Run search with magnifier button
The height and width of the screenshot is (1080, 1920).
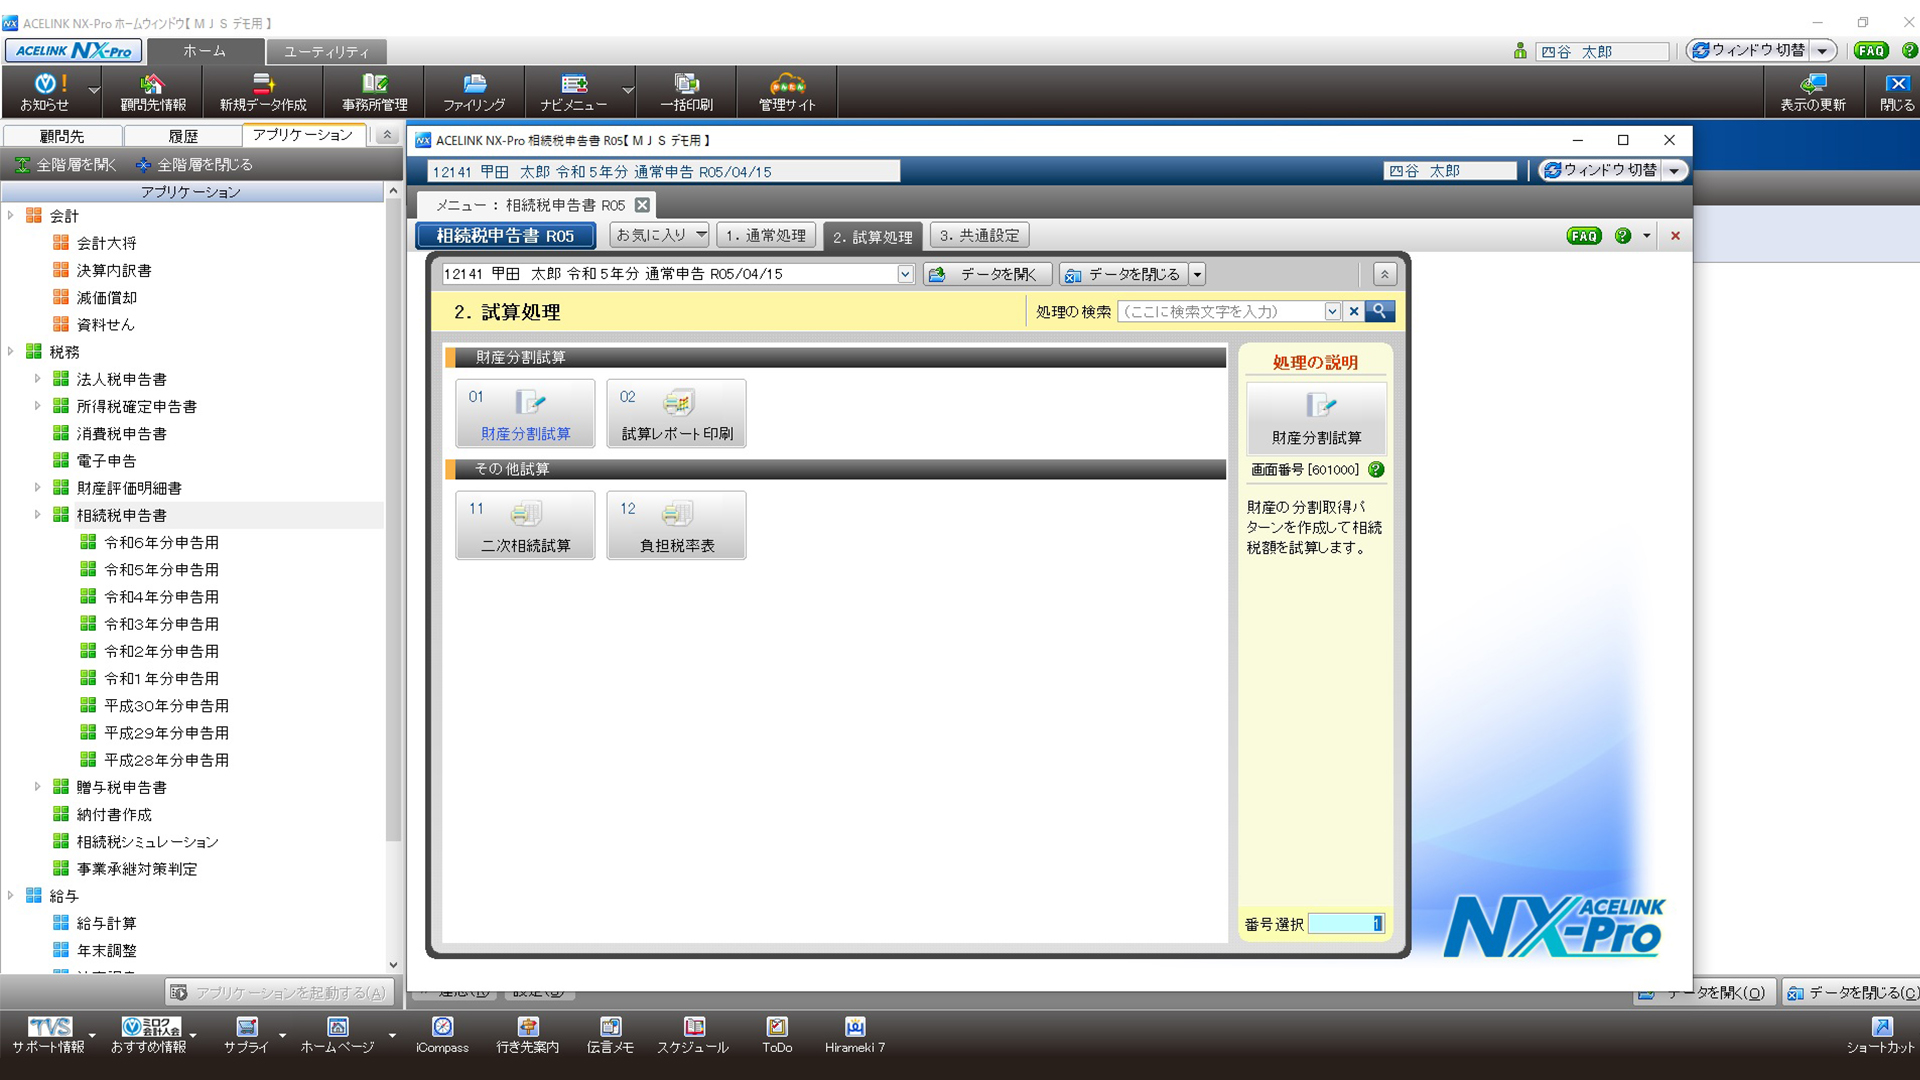(x=1380, y=311)
